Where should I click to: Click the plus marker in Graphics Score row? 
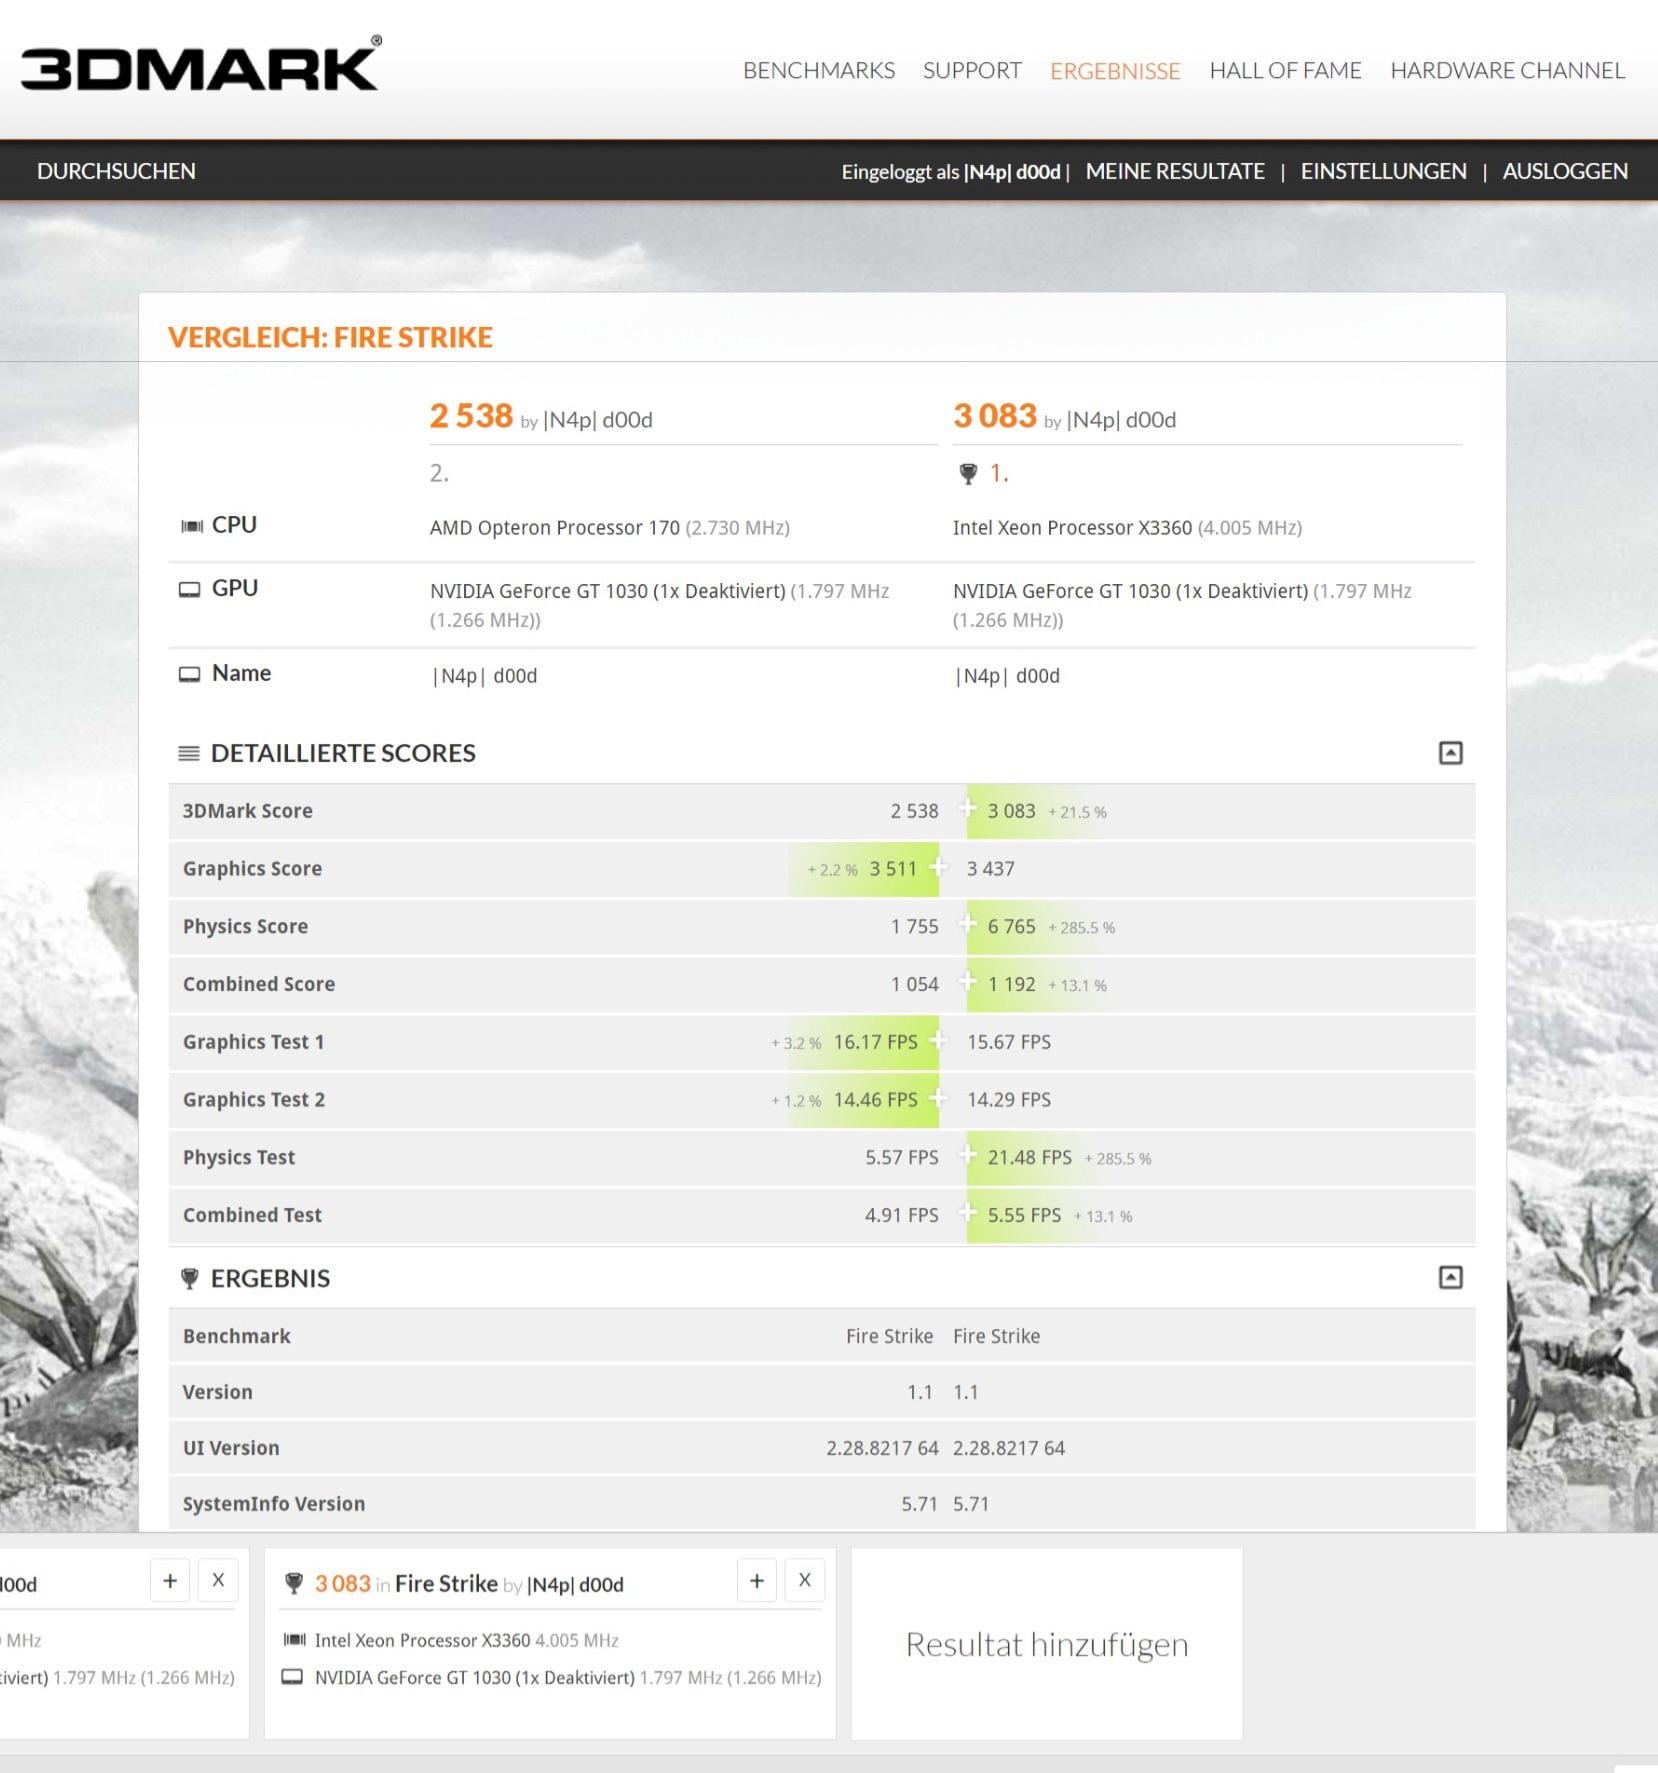tap(938, 866)
